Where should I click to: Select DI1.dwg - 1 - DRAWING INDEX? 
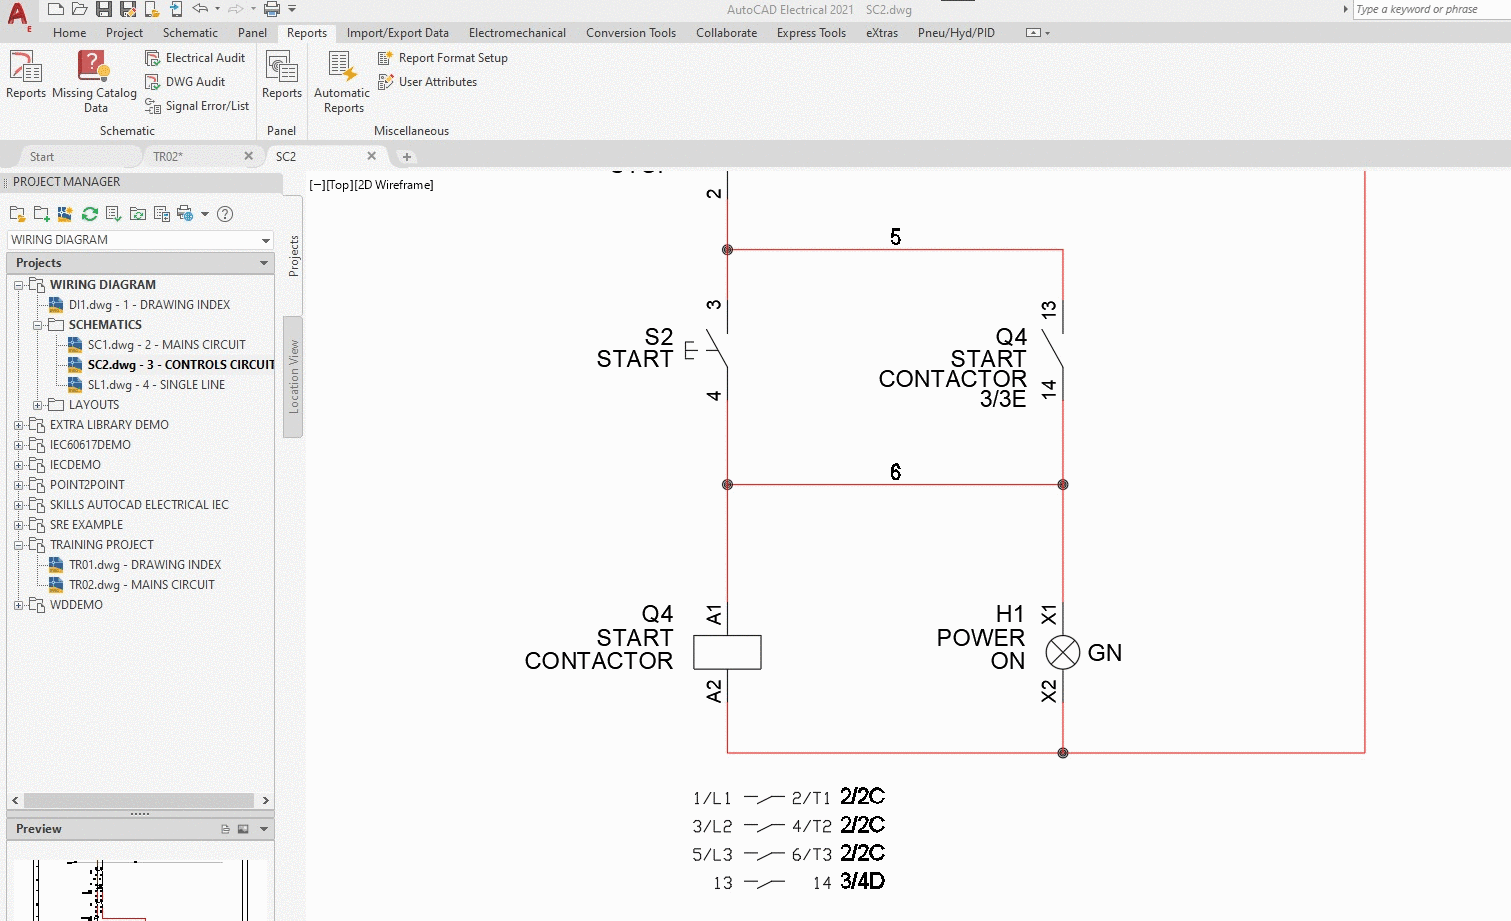coord(149,305)
